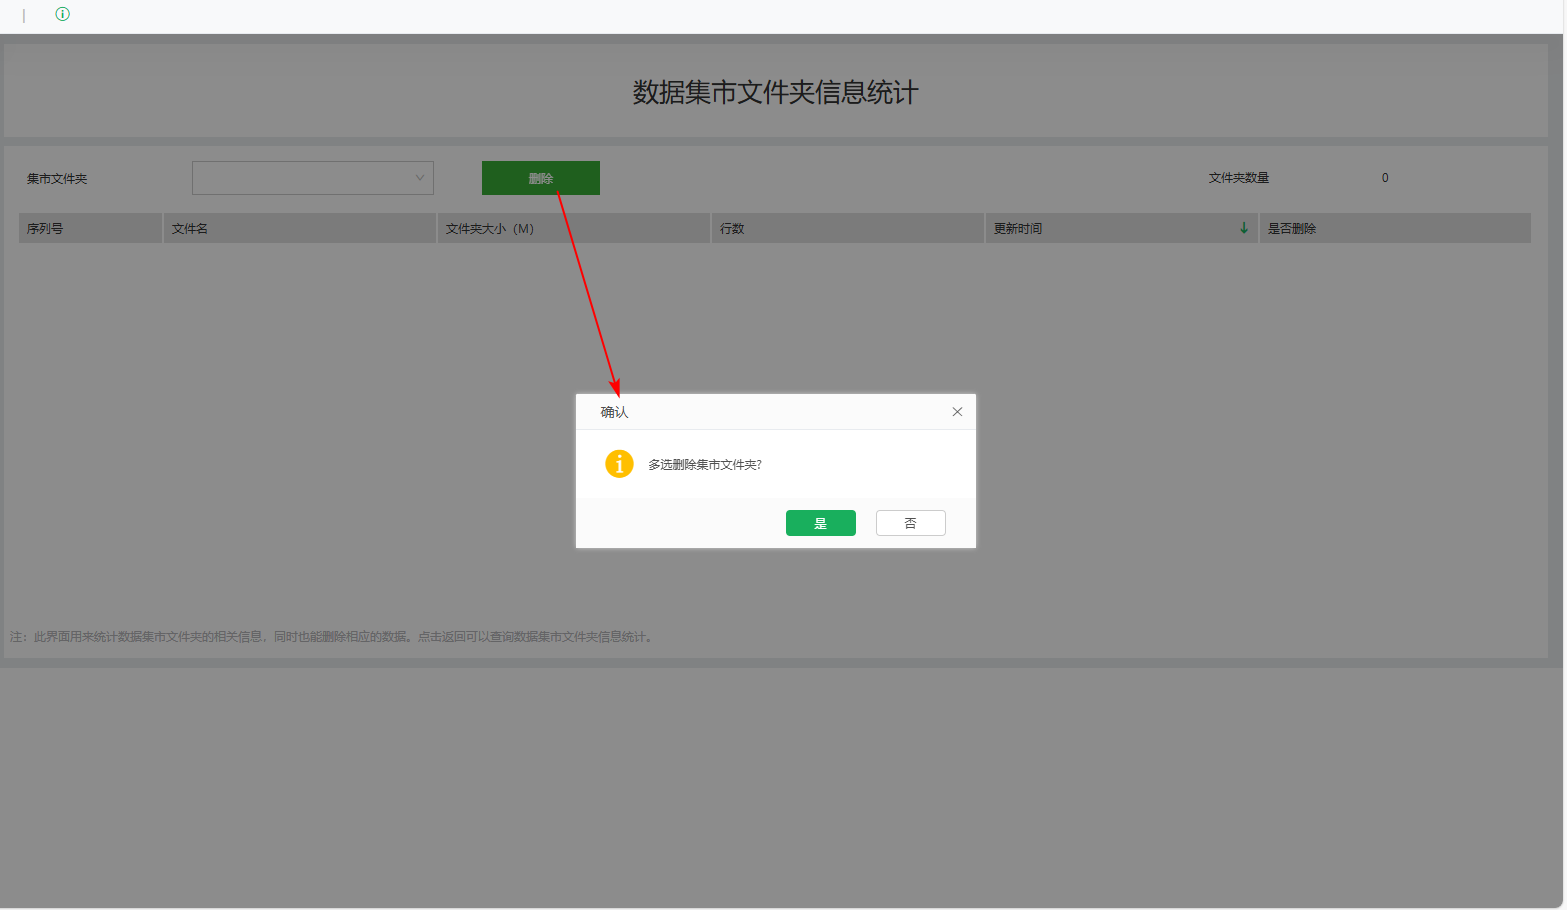The height and width of the screenshot is (910, 1567).
Task: Click the 多选删除集市文件夹? message text
Action: (x=705, y=465)
